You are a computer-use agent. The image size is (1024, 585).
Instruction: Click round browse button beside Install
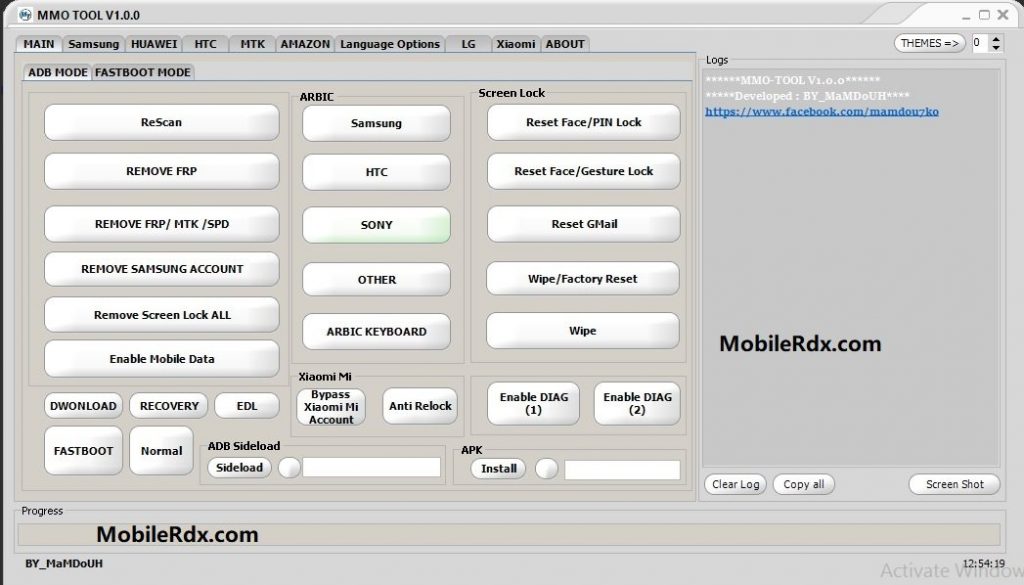pyautogui.click(x=547, y=468)
